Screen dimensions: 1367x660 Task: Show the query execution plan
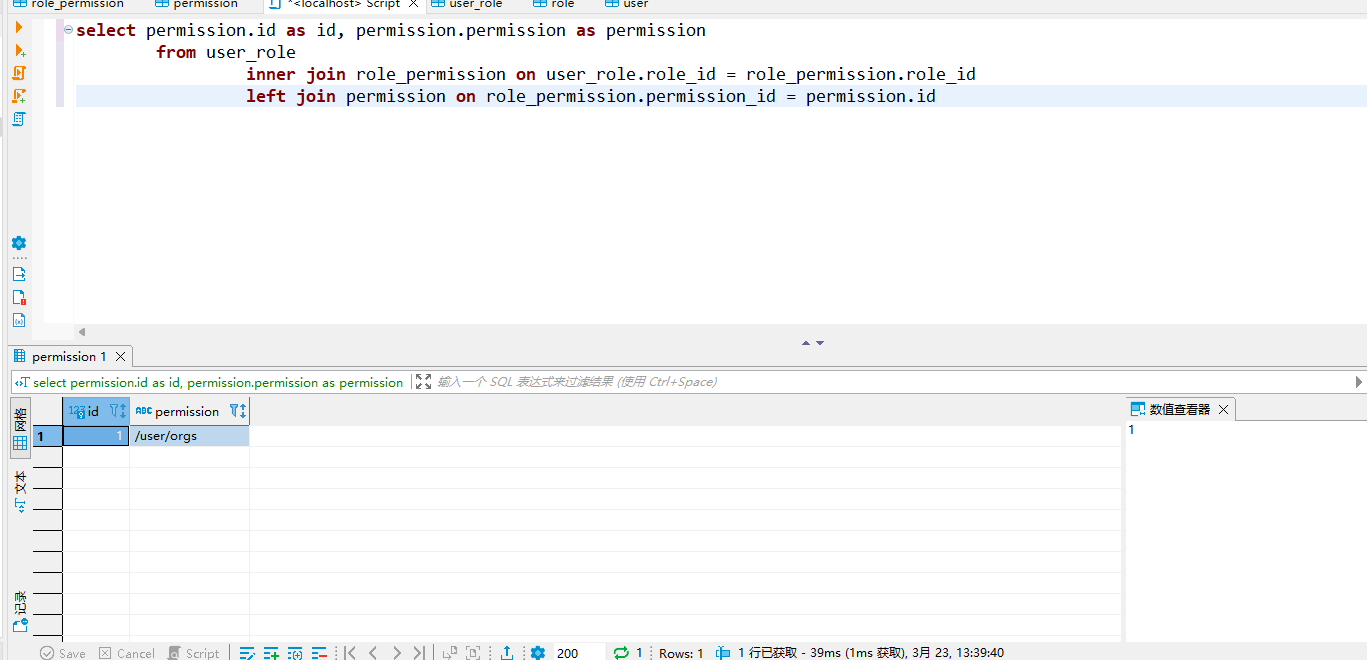tap(19, 119)
